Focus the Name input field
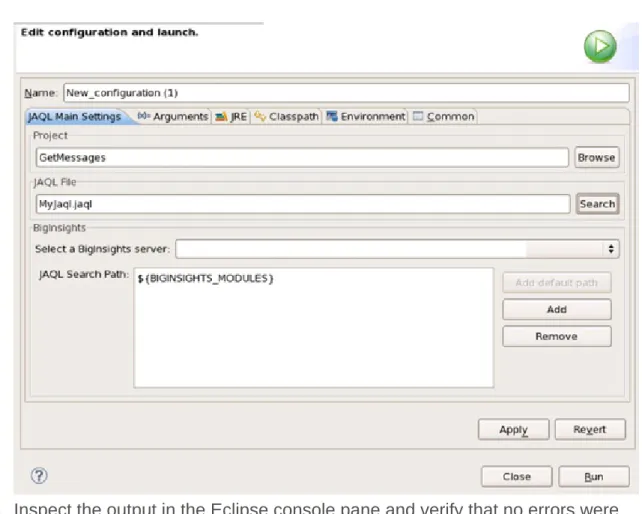 pos(346,93)
